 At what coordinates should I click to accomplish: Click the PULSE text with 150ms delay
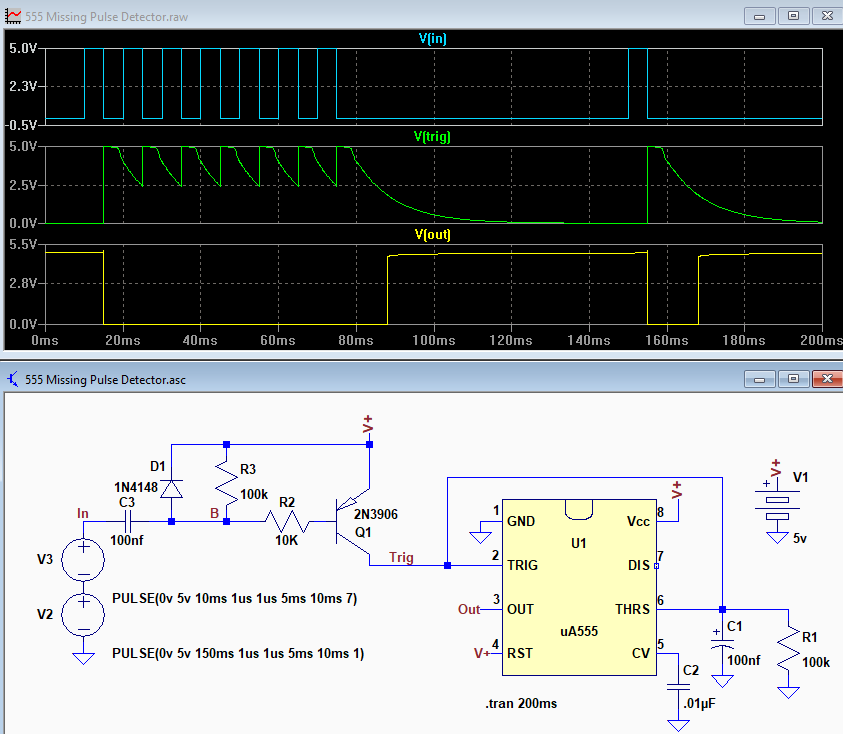[x=238, y=653]
